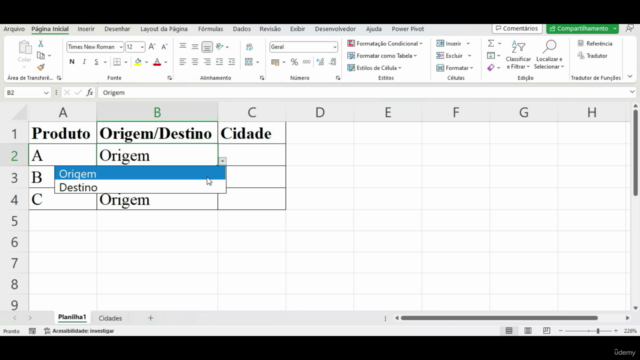
Task: Click the Compartilhamento button
Action: tap(582, 29)
